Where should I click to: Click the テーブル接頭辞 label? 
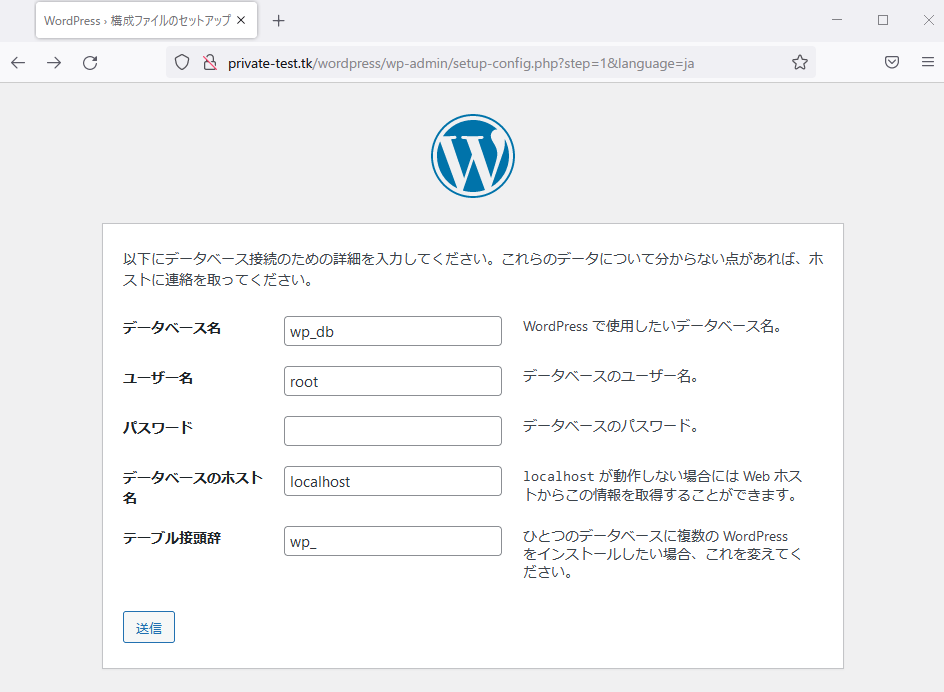click(172, 538)
